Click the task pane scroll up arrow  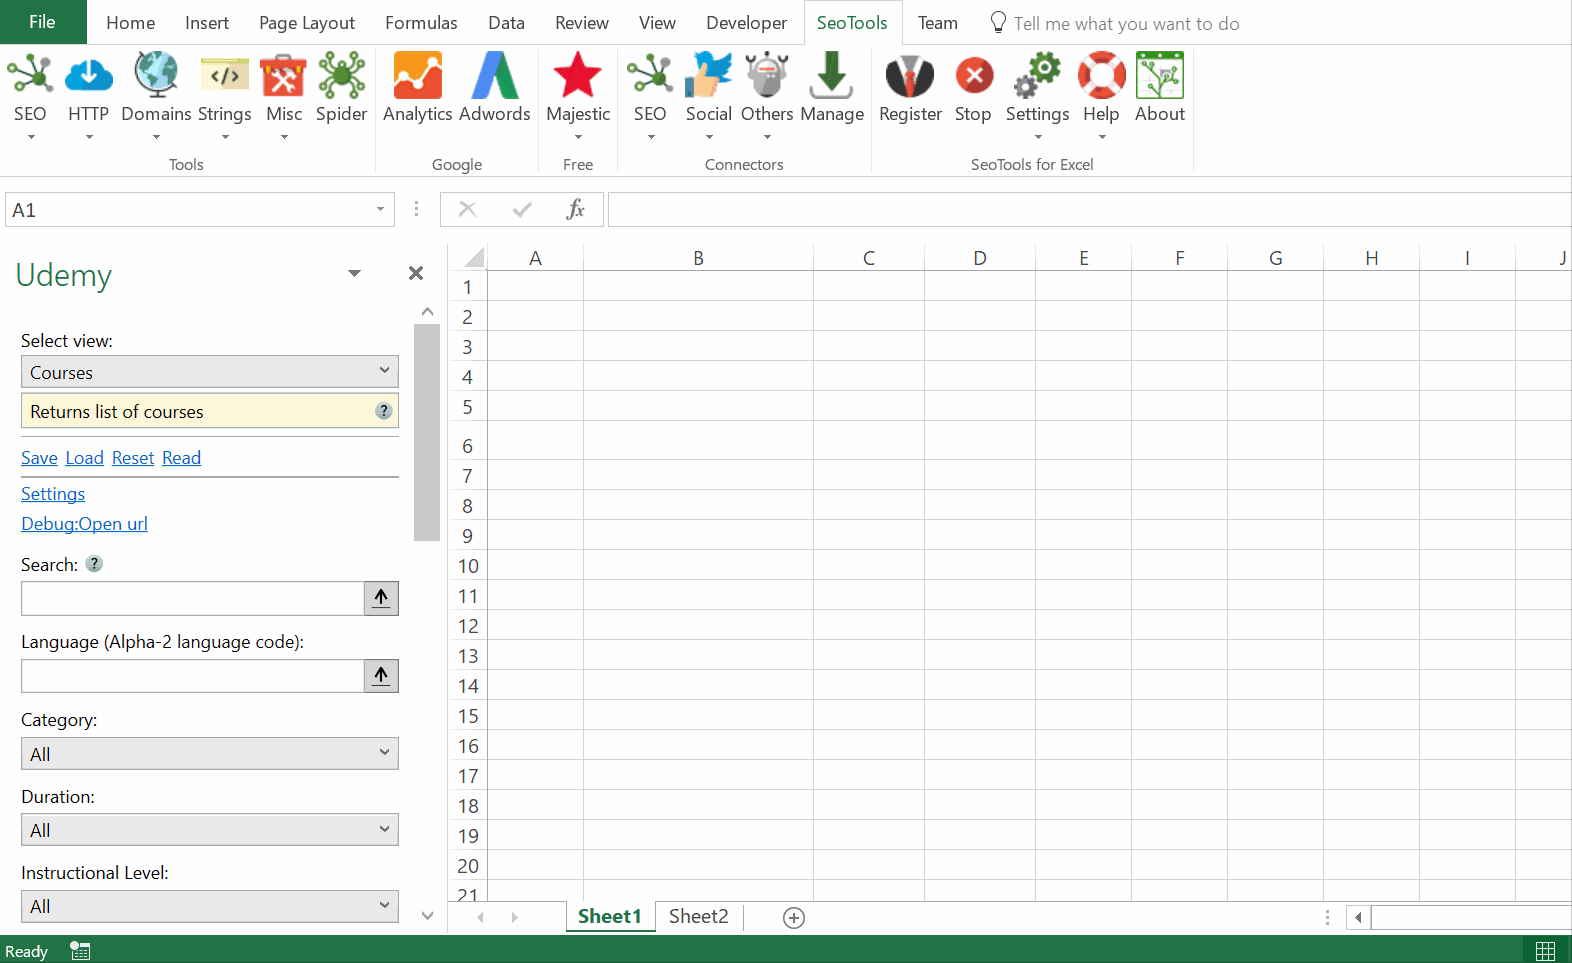tap(427, 311)
